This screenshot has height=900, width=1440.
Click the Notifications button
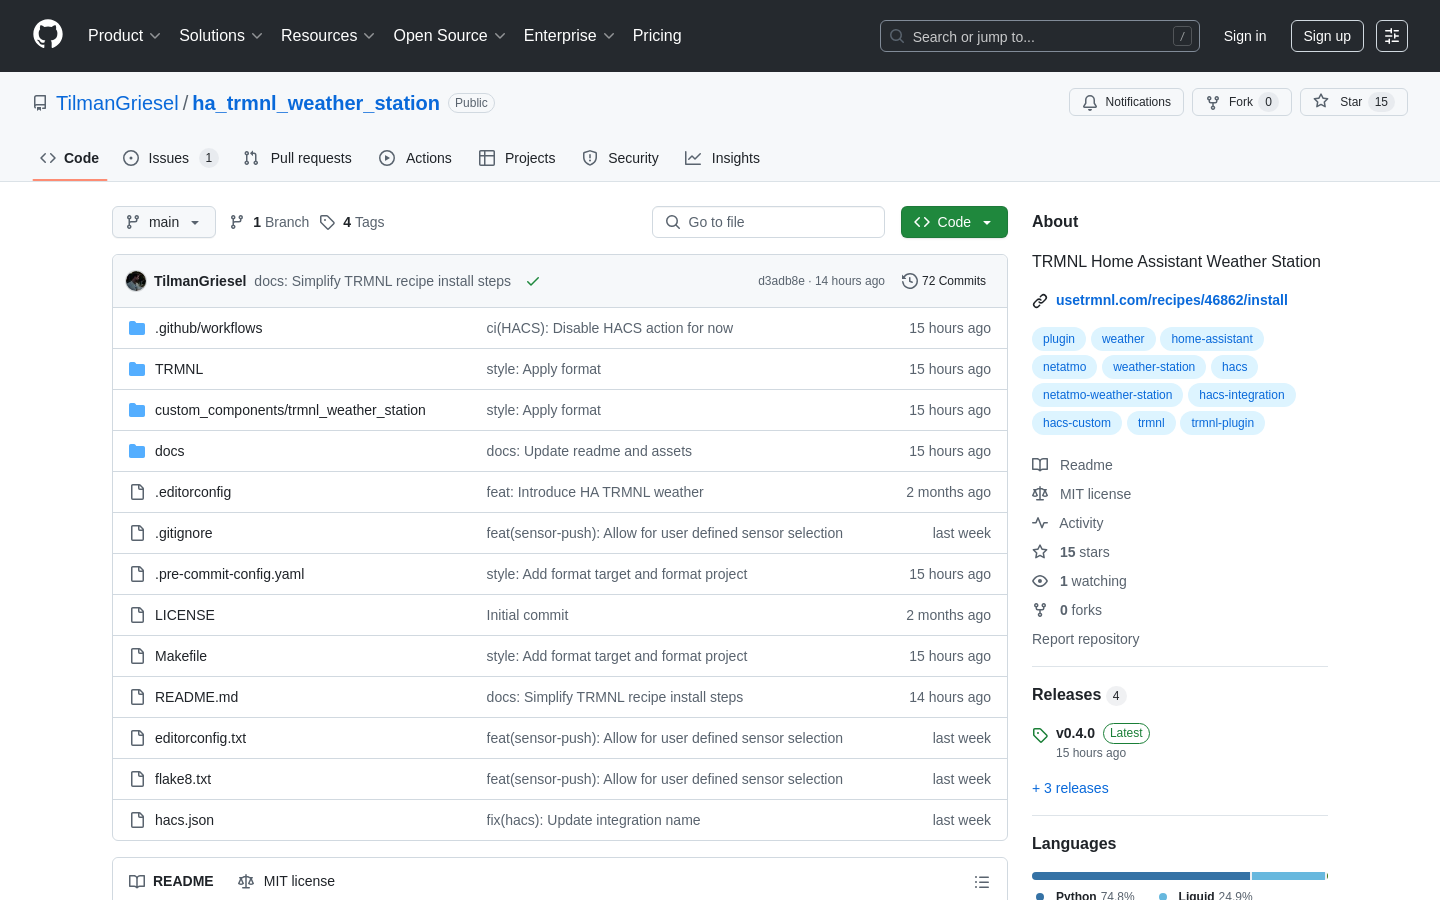[1126, 102]
